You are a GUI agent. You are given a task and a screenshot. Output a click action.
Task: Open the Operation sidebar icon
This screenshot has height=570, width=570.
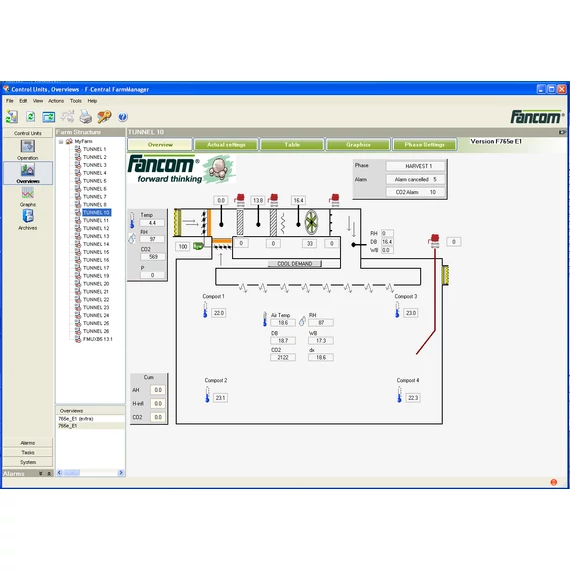(28, 146)
